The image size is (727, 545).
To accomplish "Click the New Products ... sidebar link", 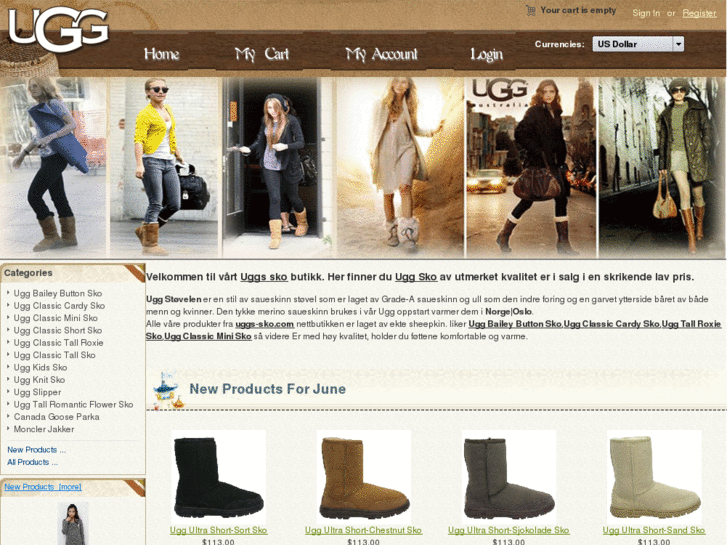I will click(36, 449).
